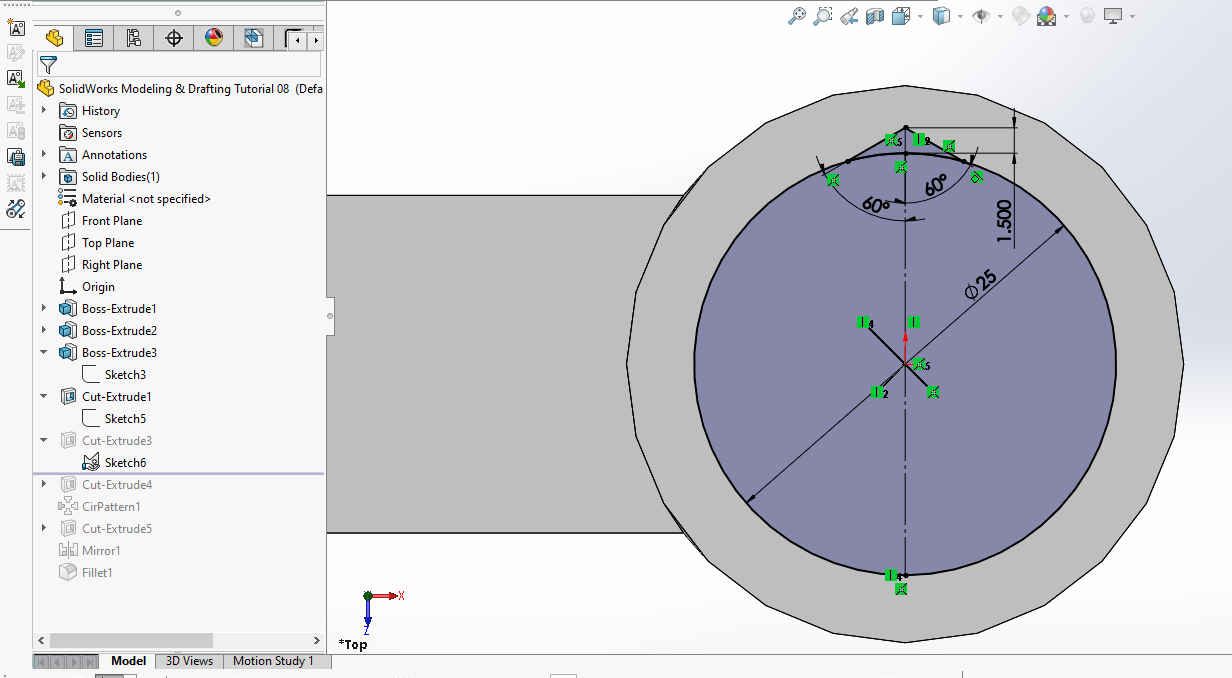Activate the Zoom to Area tool
This screenshot has height=678, width=1232.
tap(823, 16)
